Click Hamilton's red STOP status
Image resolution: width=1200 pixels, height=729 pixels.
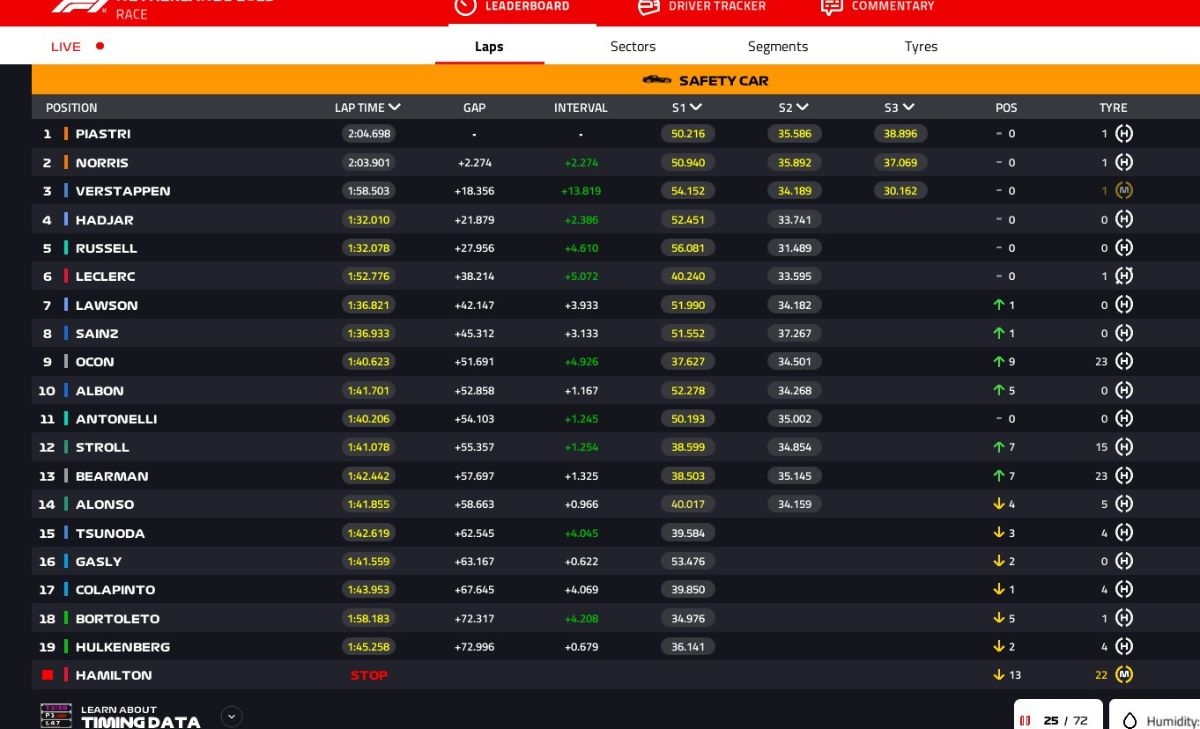[x=368, y=676]
